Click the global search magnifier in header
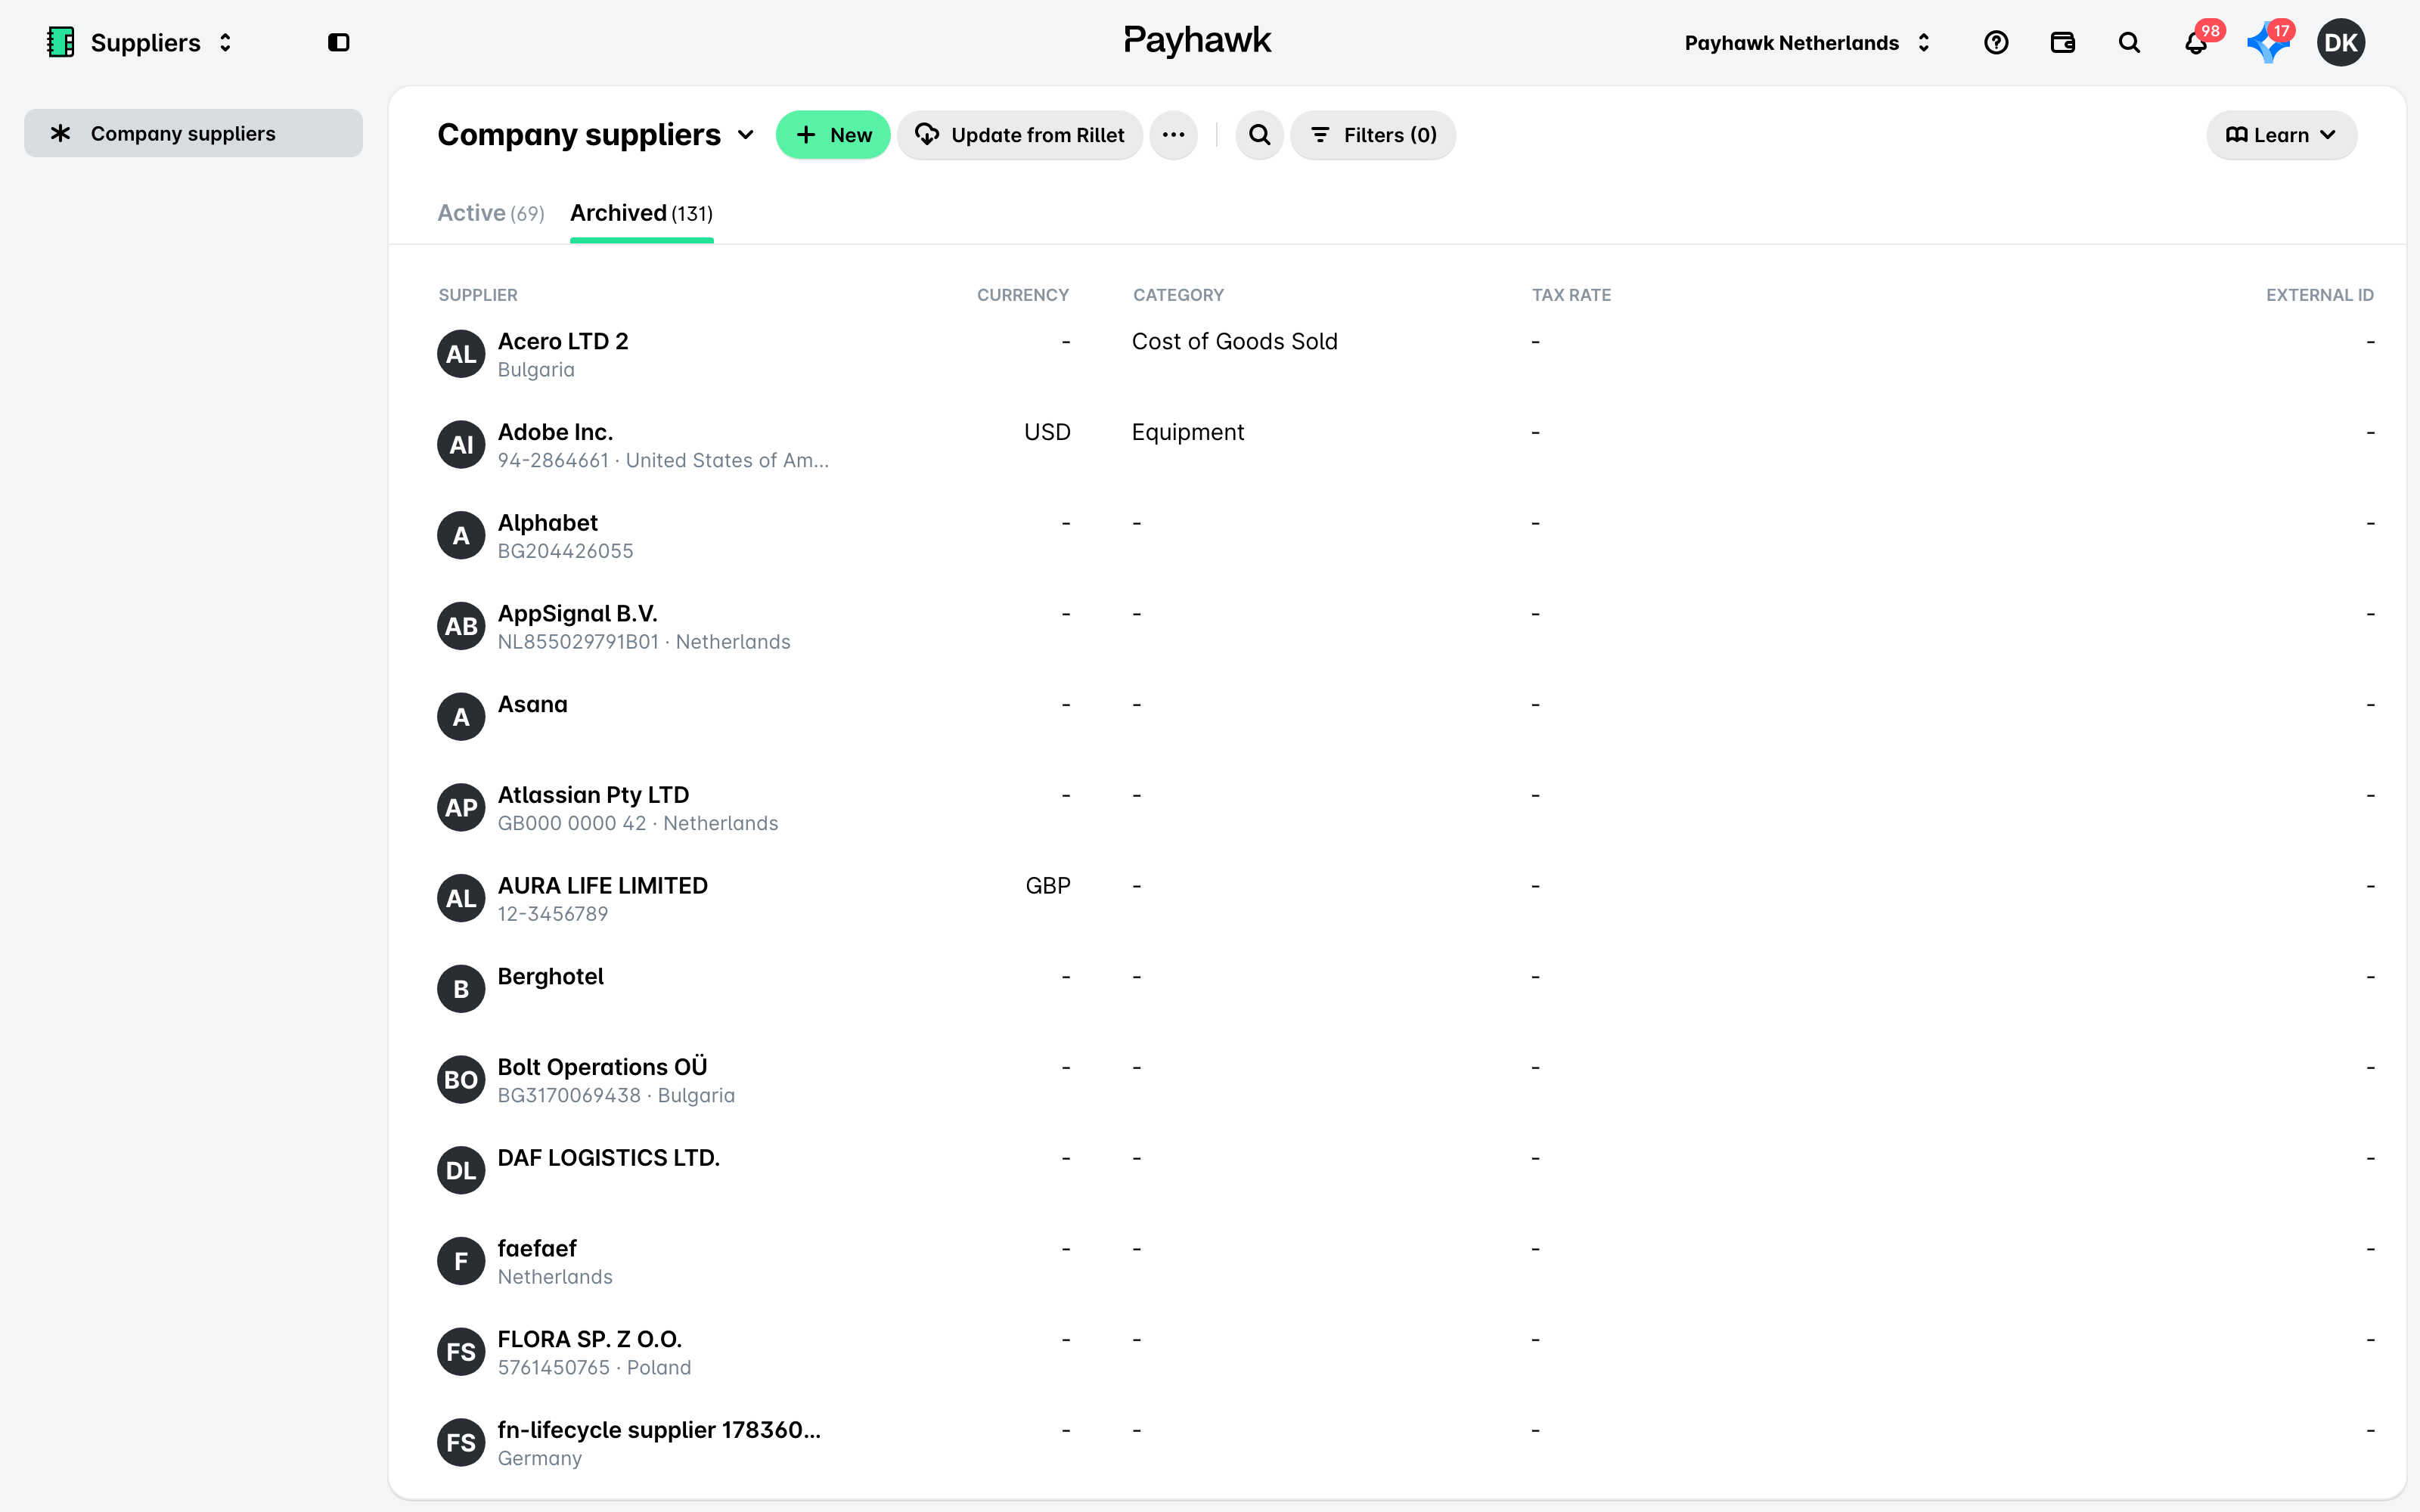 click(x=2130, y=42)
